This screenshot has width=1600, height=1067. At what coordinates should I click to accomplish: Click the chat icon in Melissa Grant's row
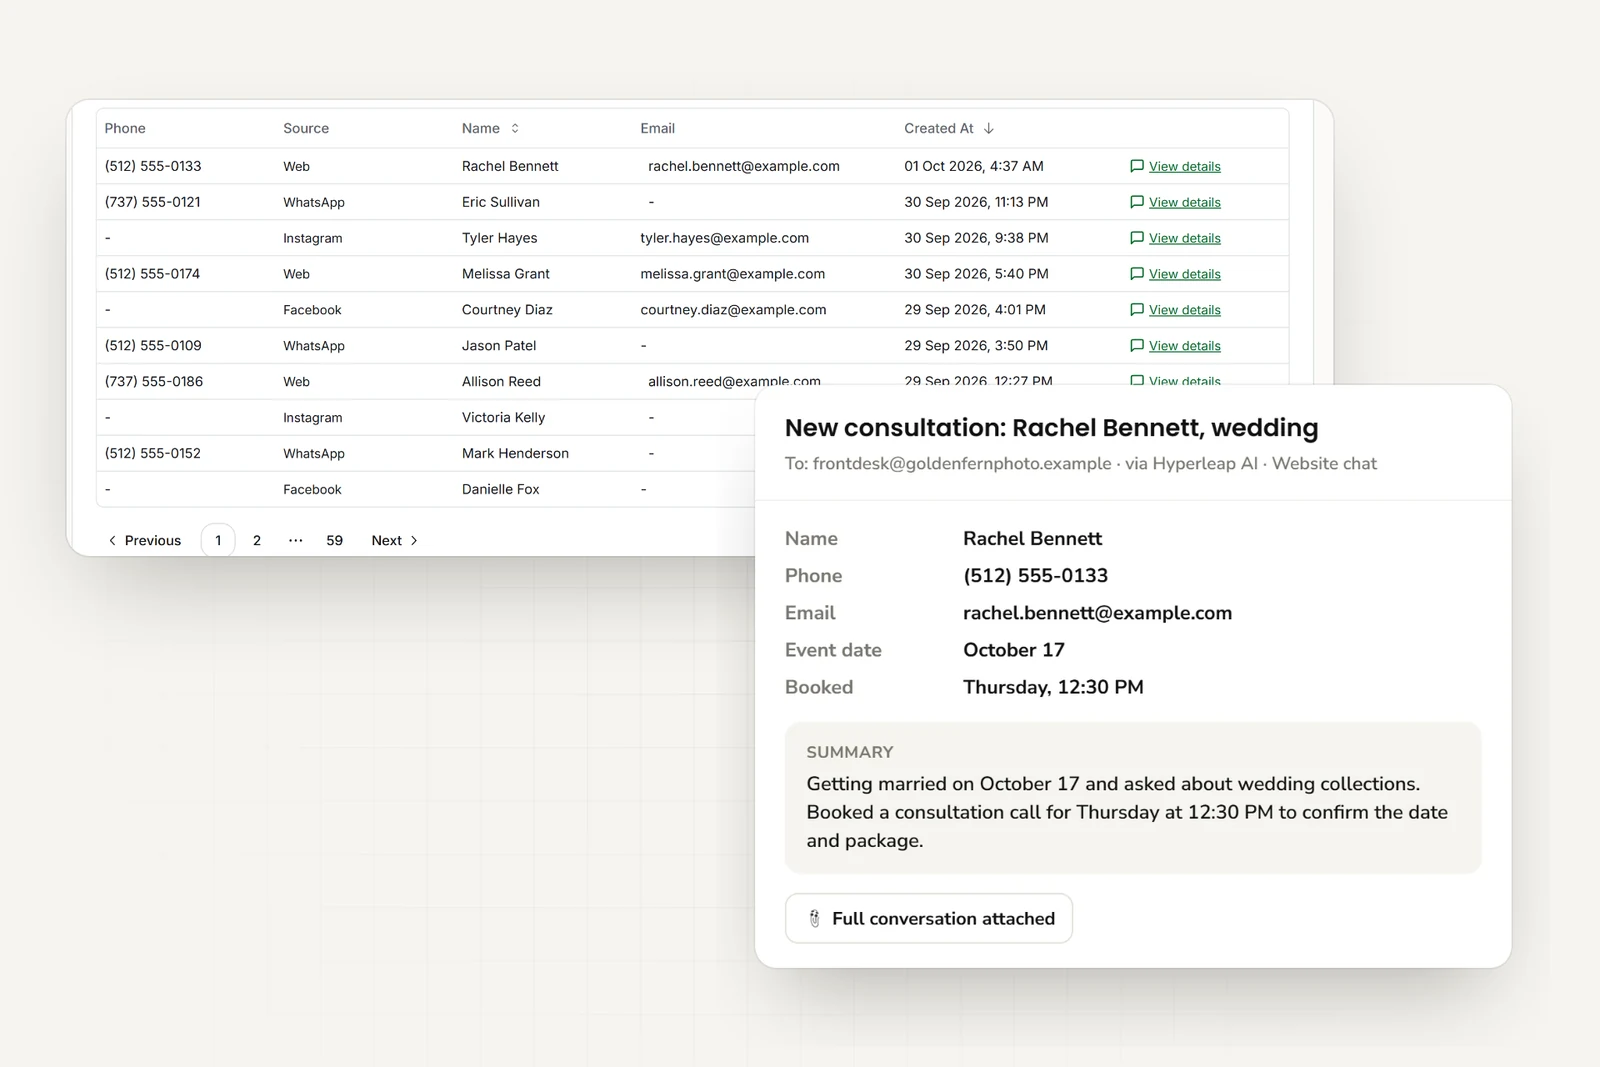(x=1137, y=274)
